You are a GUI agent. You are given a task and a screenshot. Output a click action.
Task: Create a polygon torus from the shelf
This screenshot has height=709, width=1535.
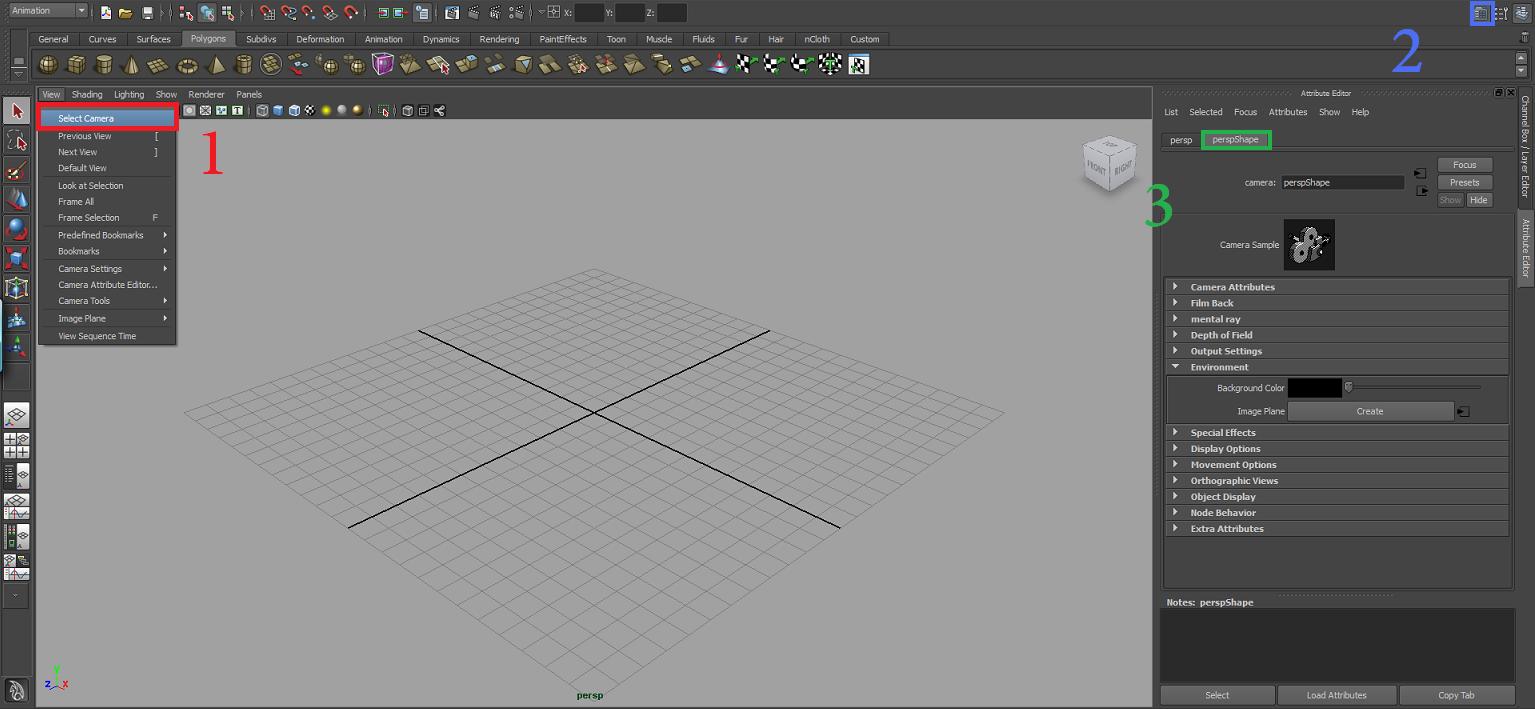click(x=186, y=63)
